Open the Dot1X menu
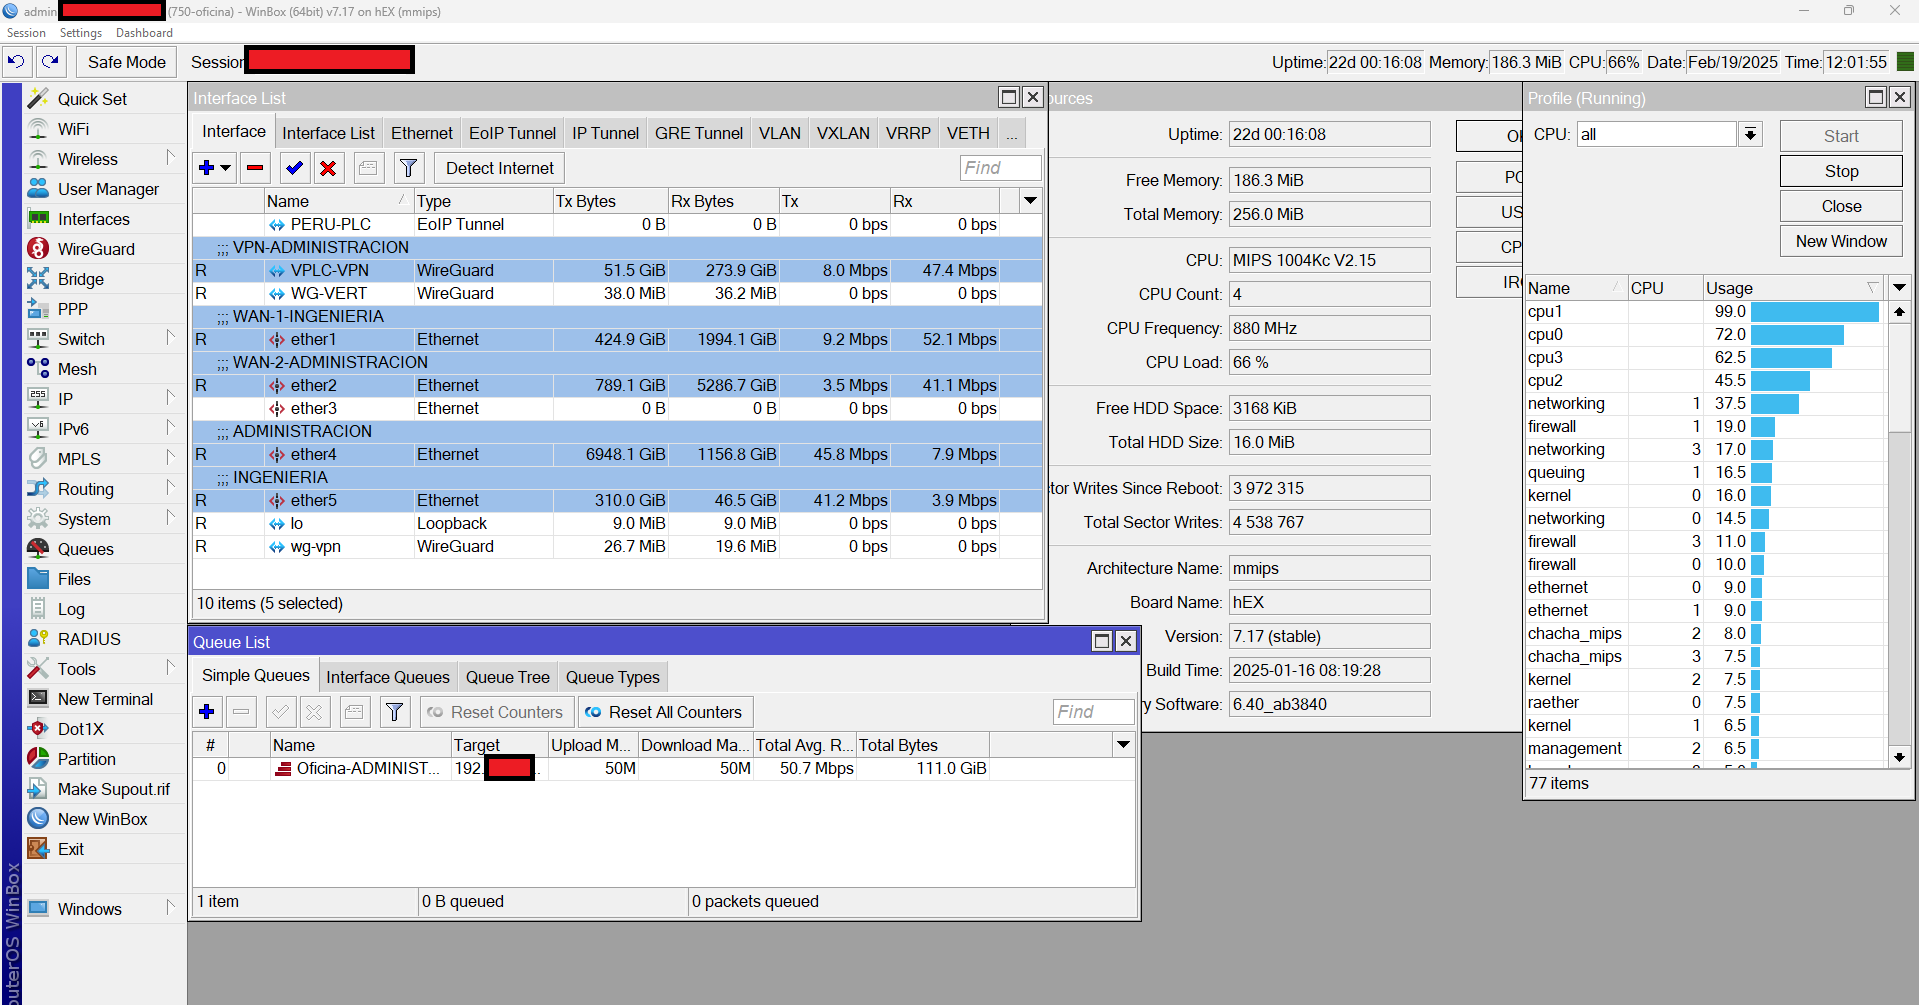 pos(80,729)
